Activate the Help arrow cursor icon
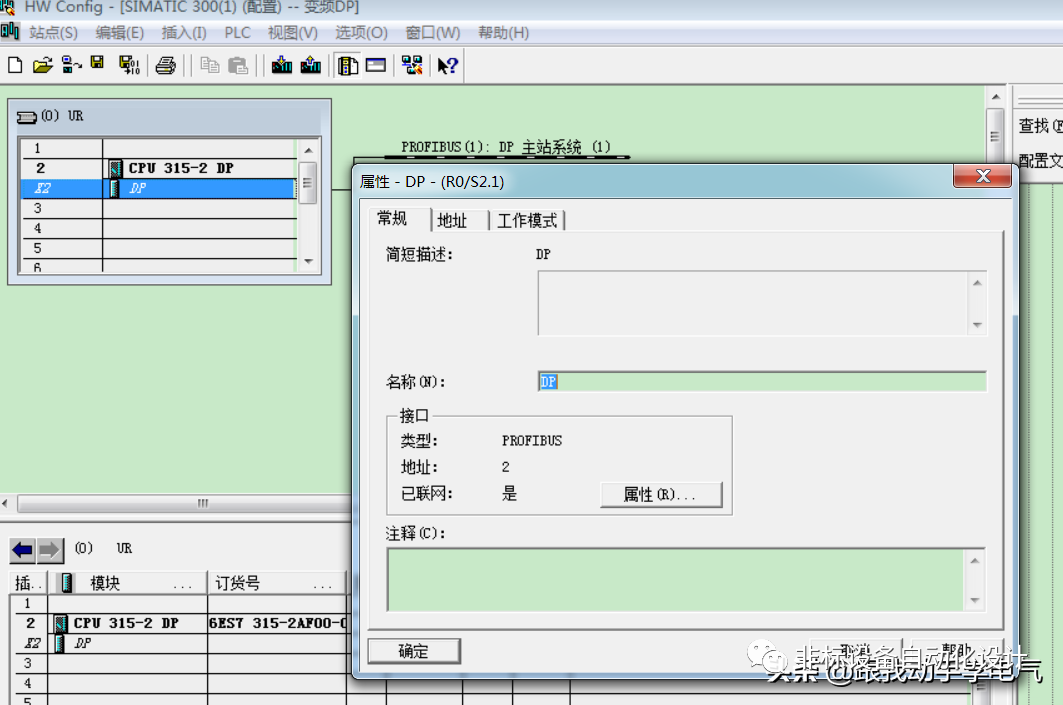The image size is (1063, 705). click(446, 64)
